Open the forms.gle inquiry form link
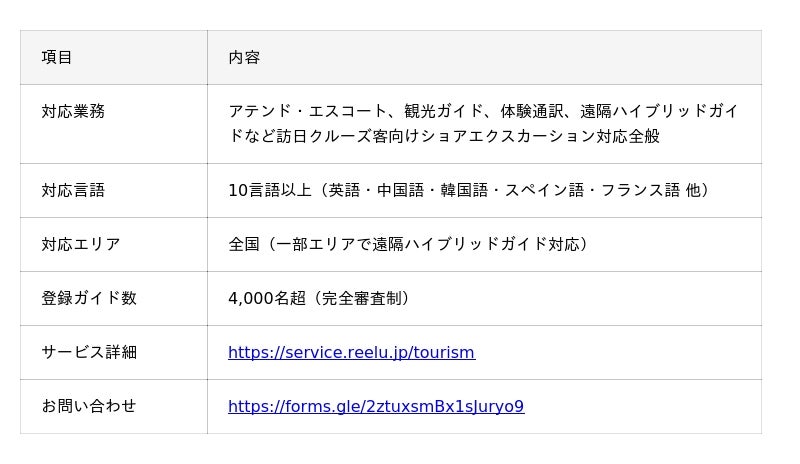The height and width of the screenshot is (464, 800). click(375, 406)
